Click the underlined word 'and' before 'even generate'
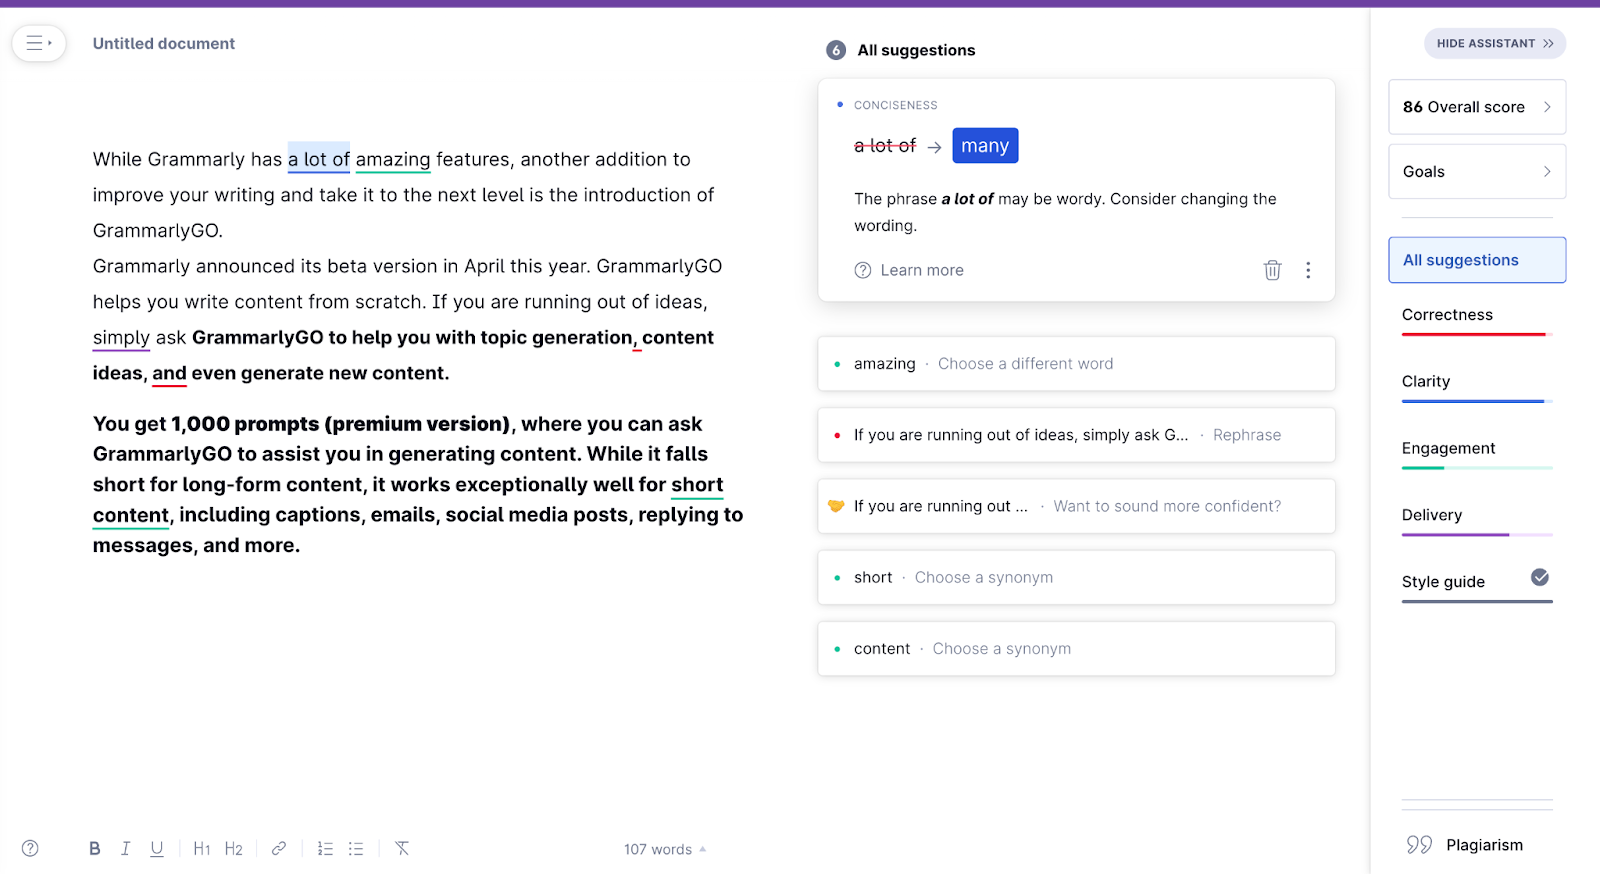Screen dimensions: 1600x874 pyautogui.click(x=169, y=373)
